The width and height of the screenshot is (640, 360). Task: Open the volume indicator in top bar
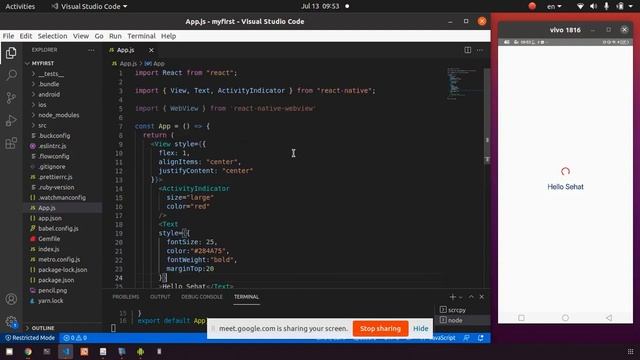[593, 6]
